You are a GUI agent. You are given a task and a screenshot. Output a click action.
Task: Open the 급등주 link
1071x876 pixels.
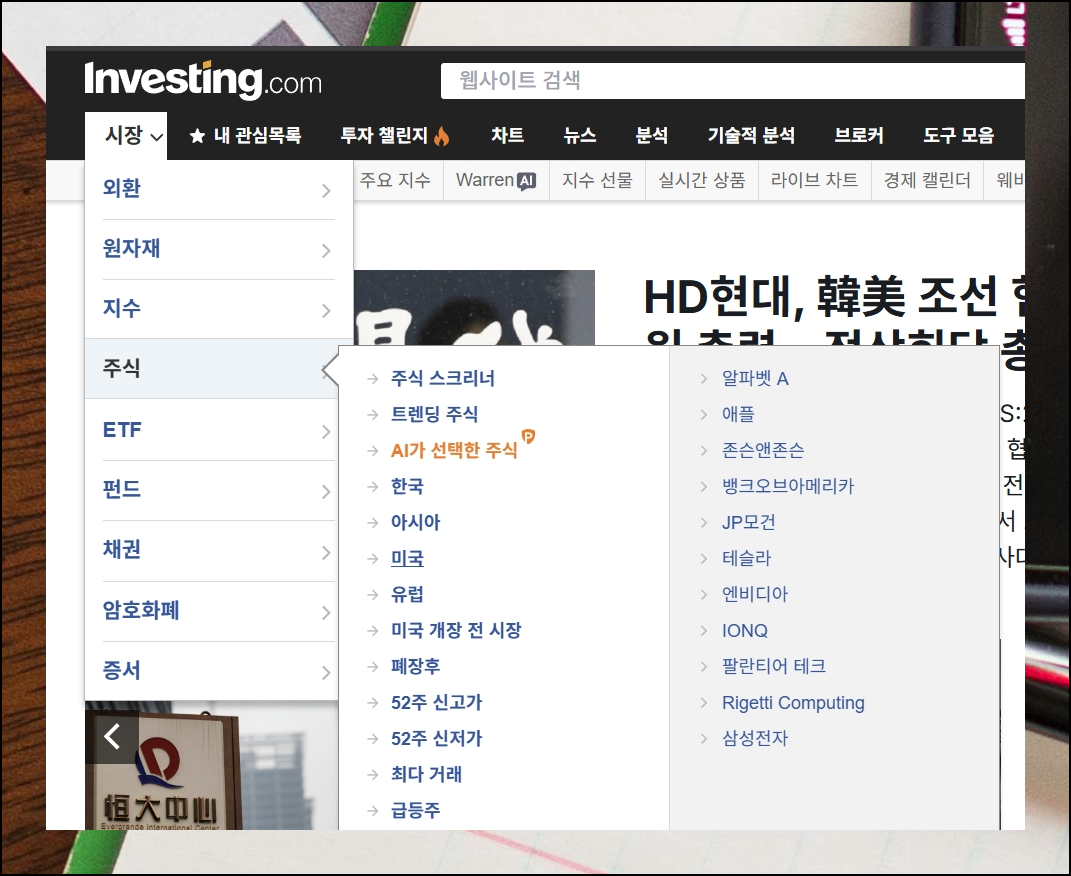(415, 810)
